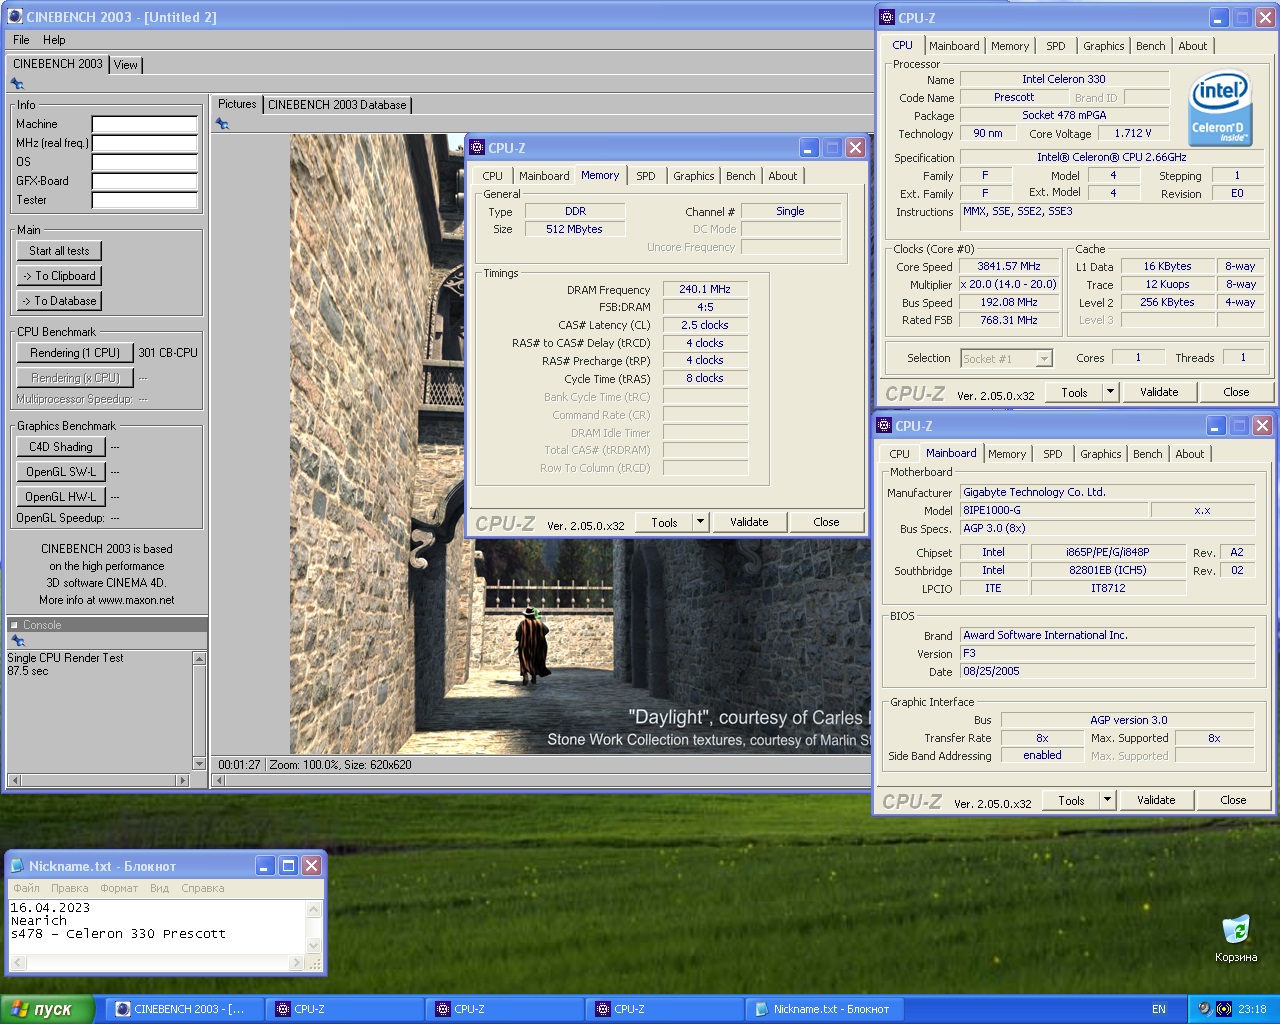Click Close button in Mainboard CPU-Z window
This screenshot has width=1280, height=1024.
pyautogui.click(x=1233, y=800)
